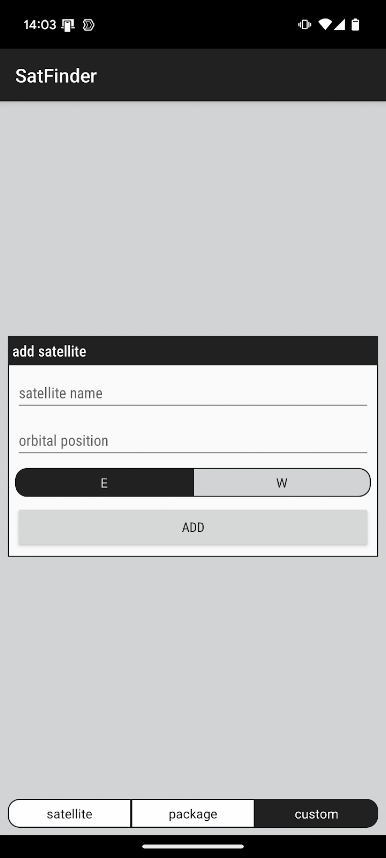The width and height of the screenshot is (386, 858).
Task: Tap the cellular signal strength icon
Action: coord(339,25)
